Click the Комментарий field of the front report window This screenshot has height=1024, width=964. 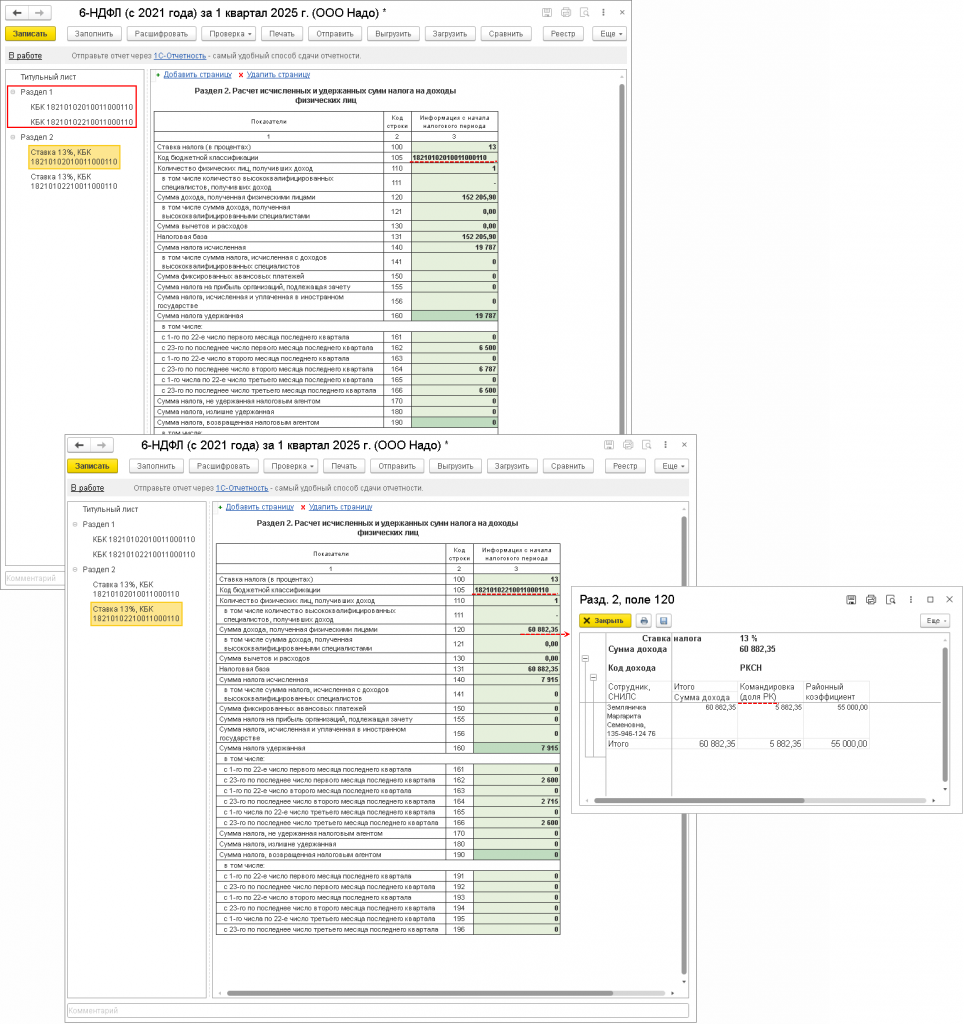[x=378, y=1010]
